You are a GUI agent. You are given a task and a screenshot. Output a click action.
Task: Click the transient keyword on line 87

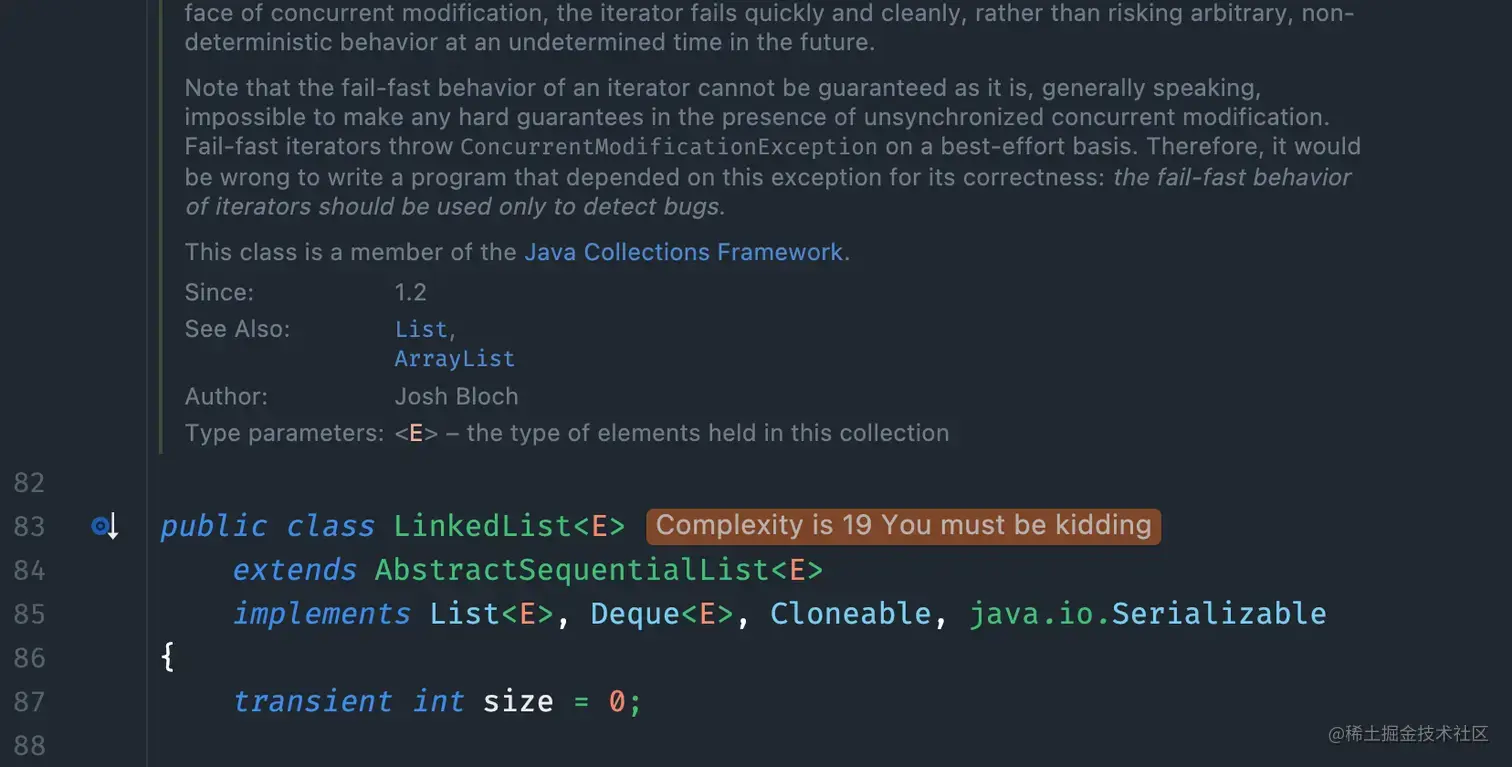[312, 701]
